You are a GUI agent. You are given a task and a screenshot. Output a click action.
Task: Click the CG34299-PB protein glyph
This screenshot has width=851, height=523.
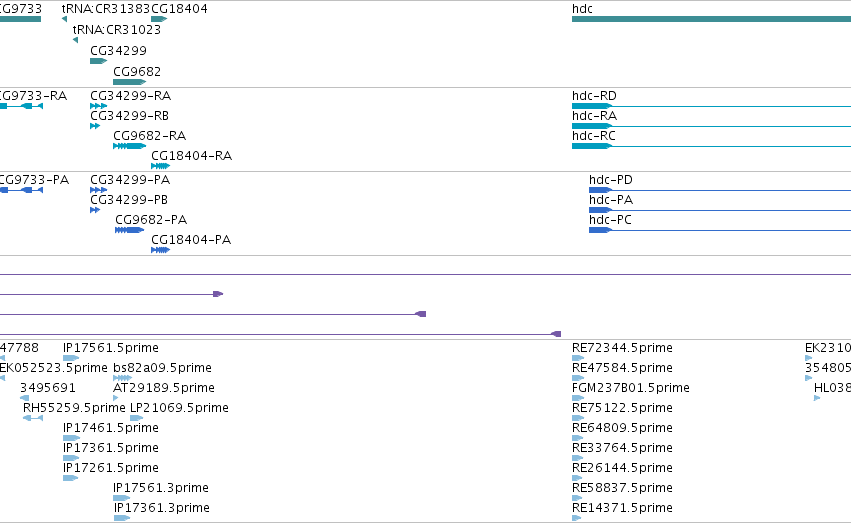95,210
